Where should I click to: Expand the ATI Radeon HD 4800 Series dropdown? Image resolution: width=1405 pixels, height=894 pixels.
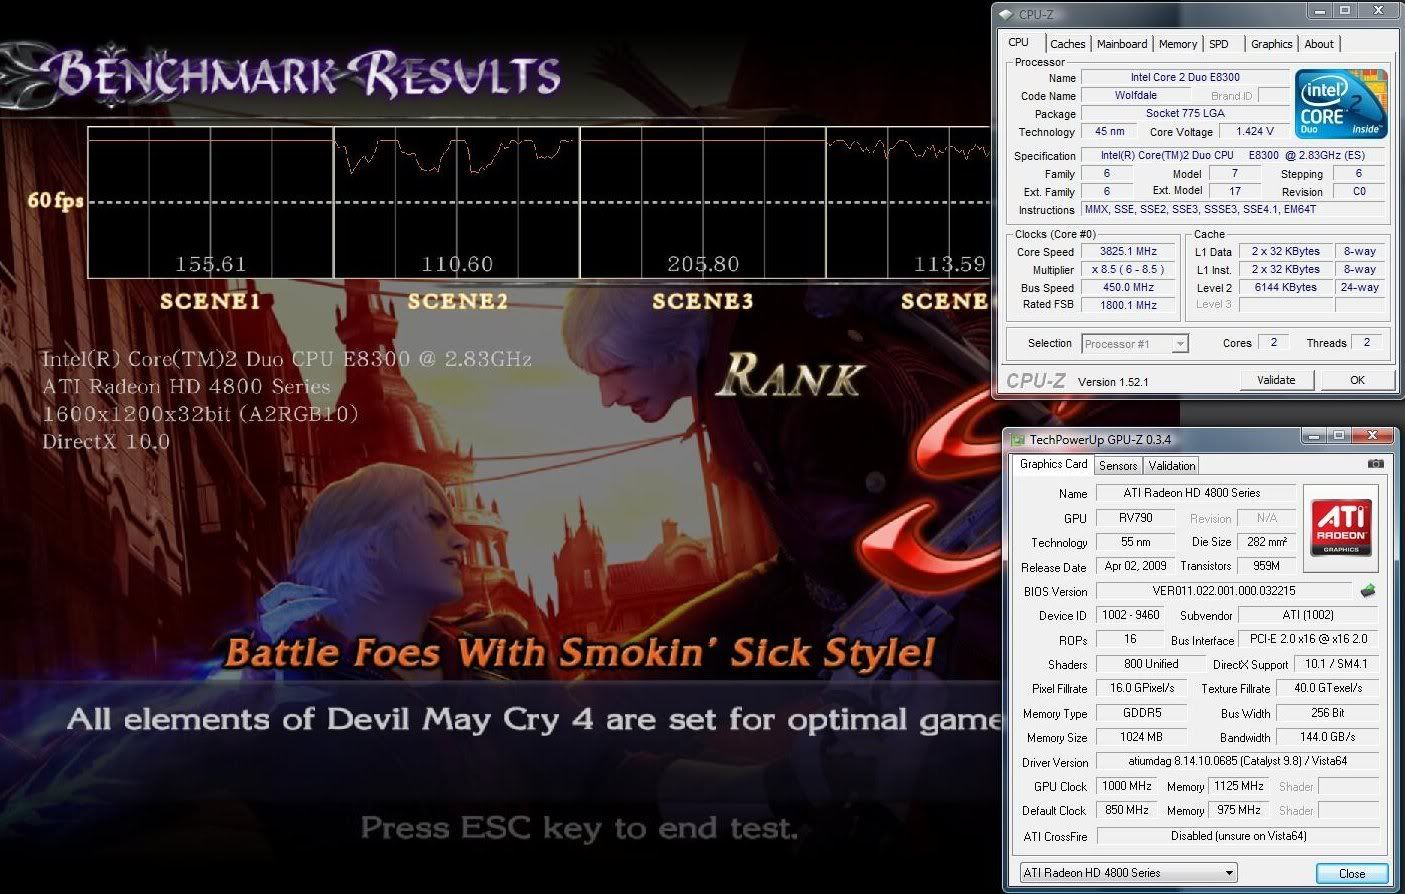click(x=1128, y=873)
